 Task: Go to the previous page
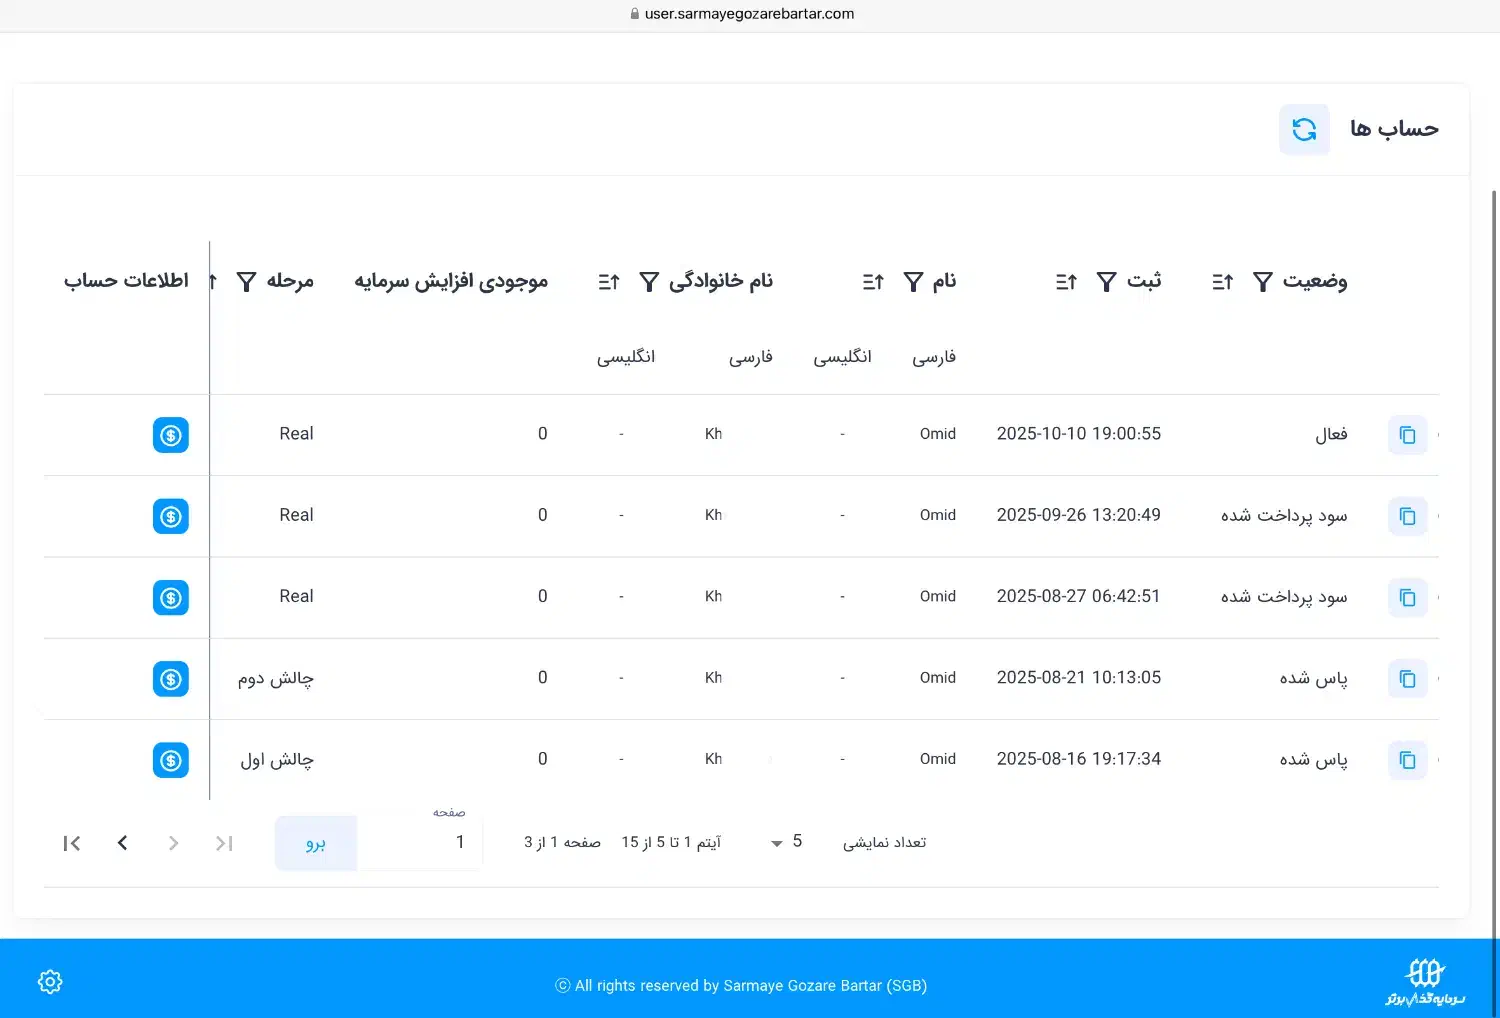(122, 842)
